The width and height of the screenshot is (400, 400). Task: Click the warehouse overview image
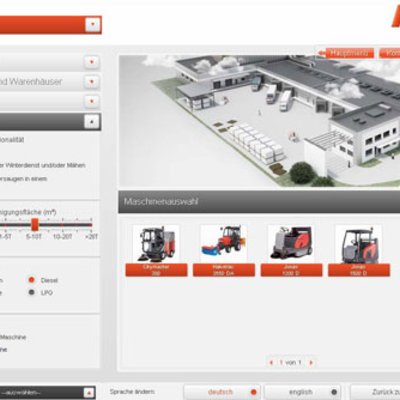[x=259, y=121]
